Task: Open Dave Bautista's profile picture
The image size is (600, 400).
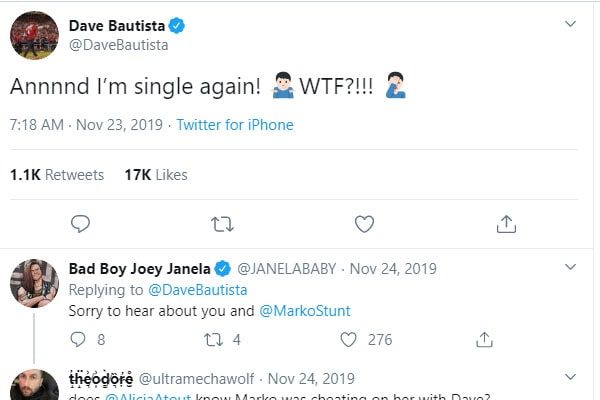Action: click(x=34, y=35)
